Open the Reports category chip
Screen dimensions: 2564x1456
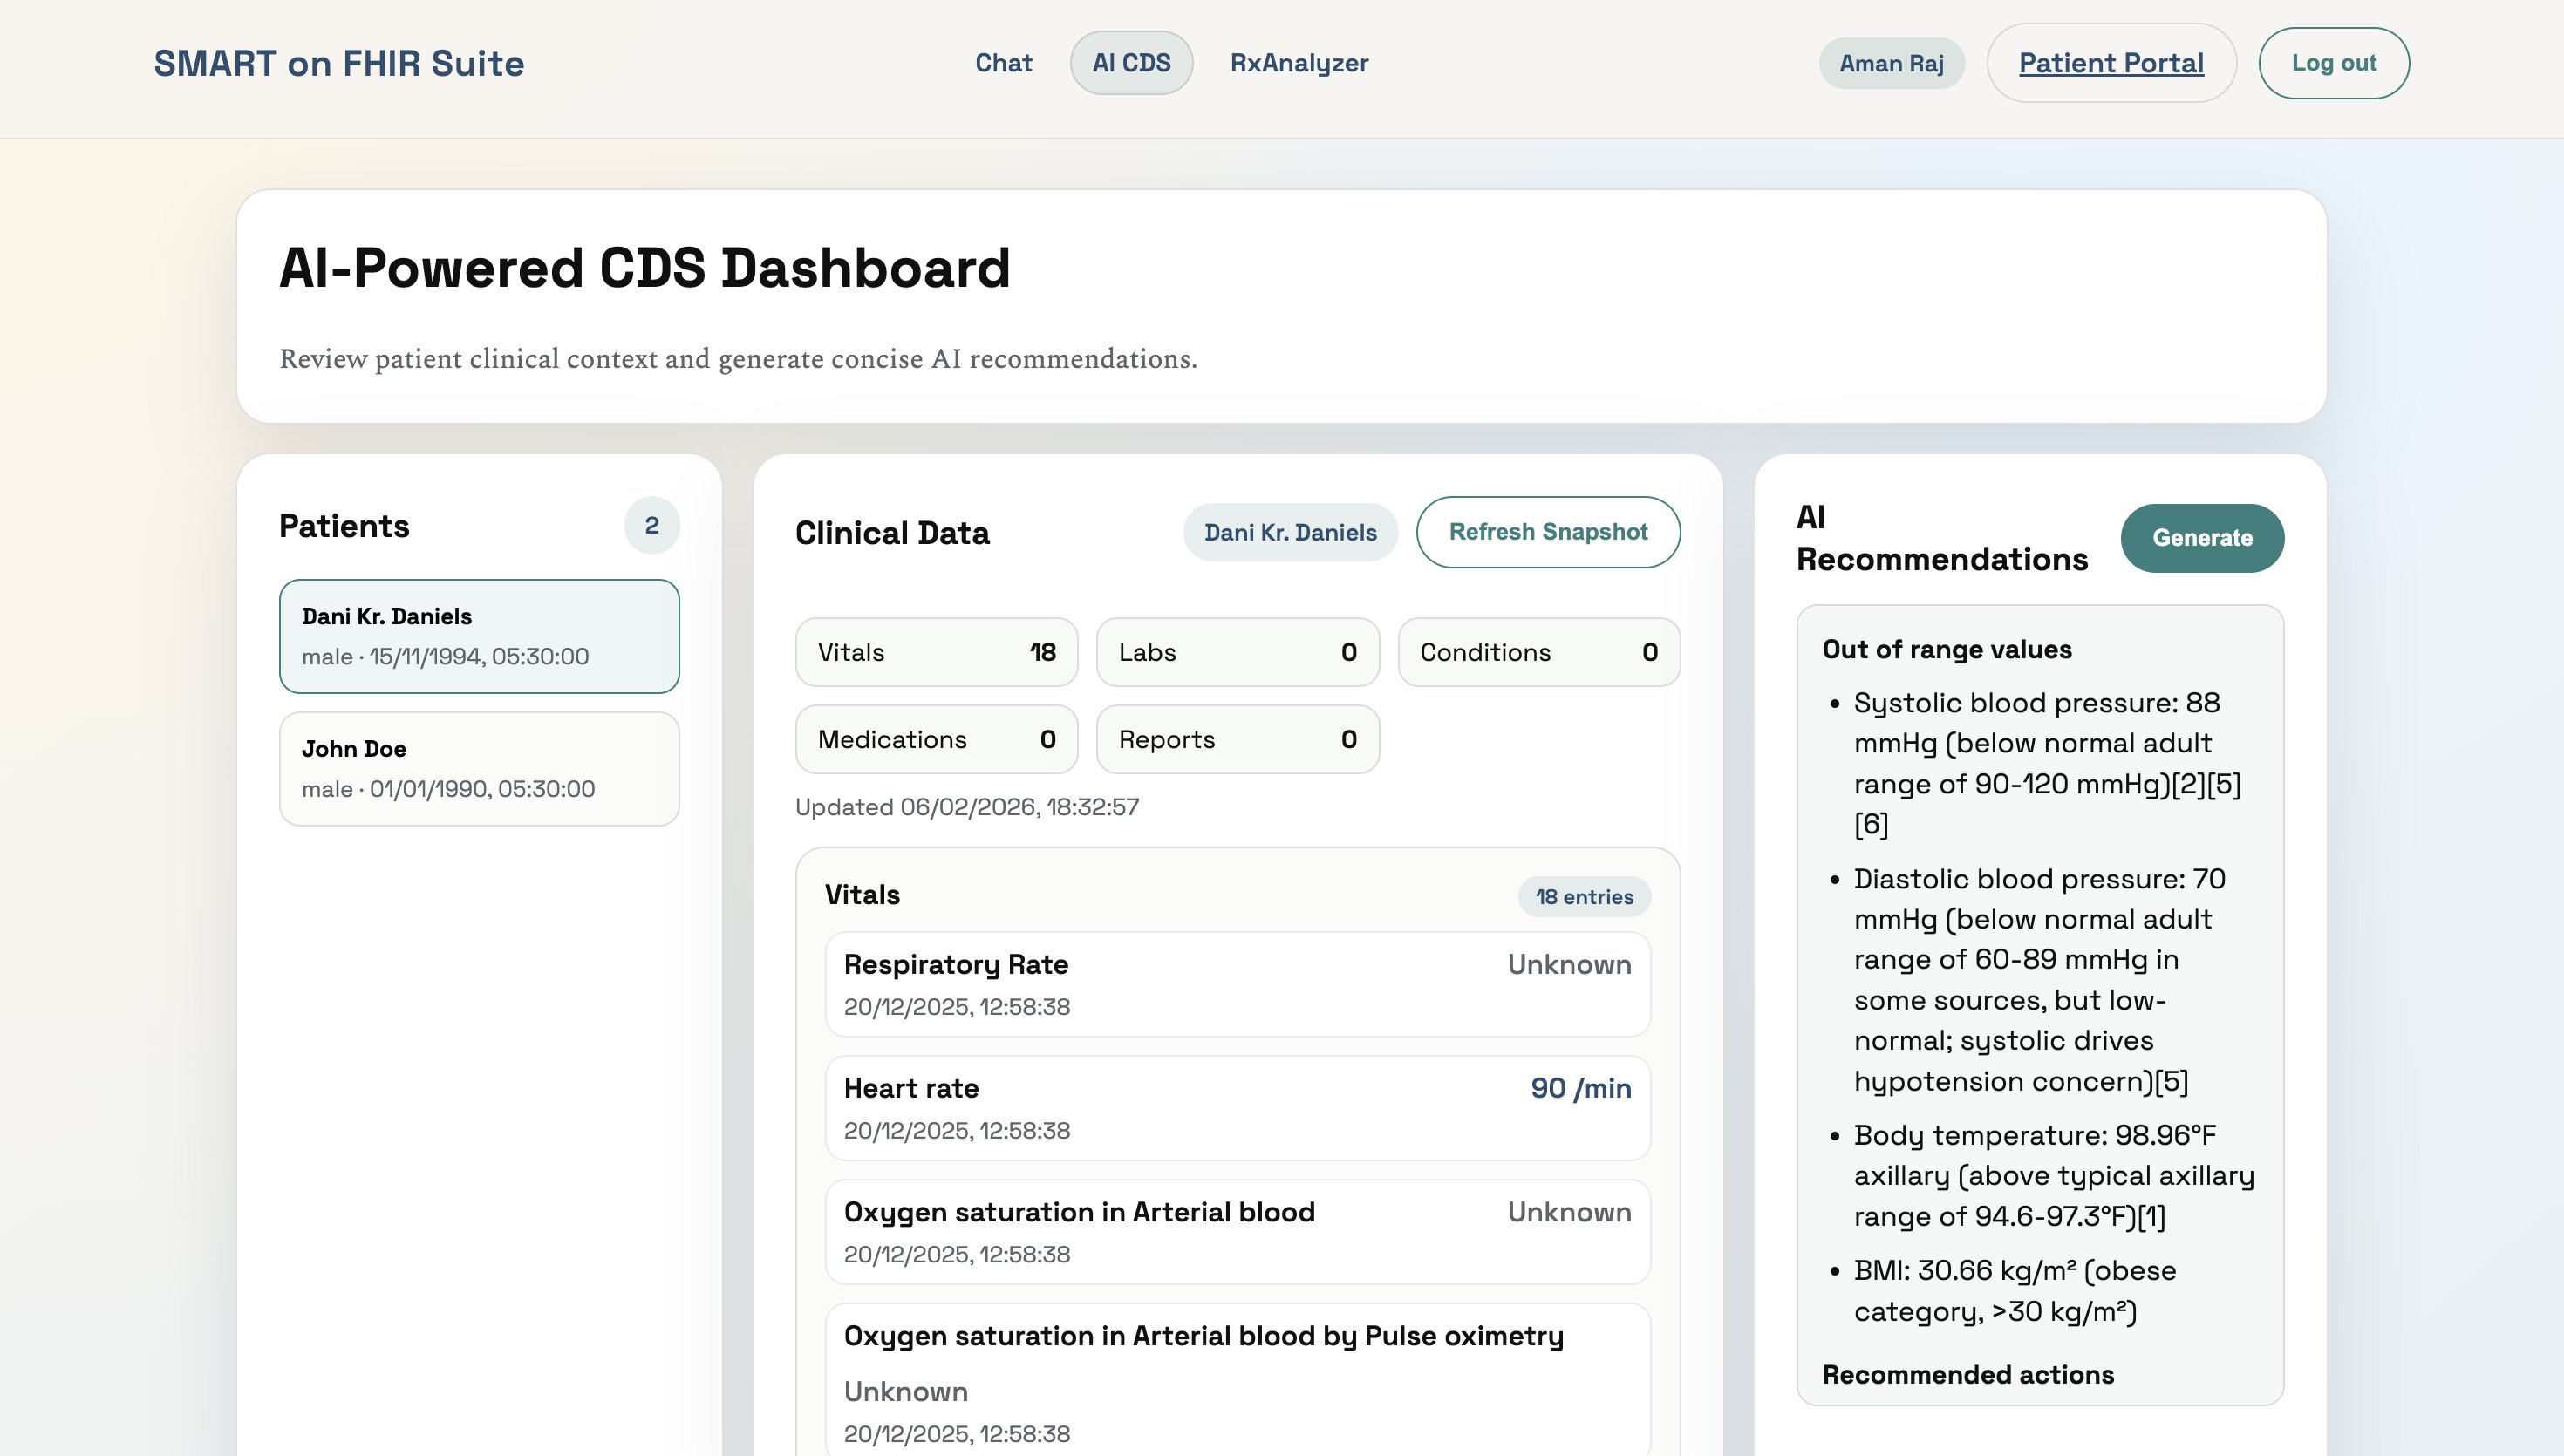click(x=1237, y=739)
